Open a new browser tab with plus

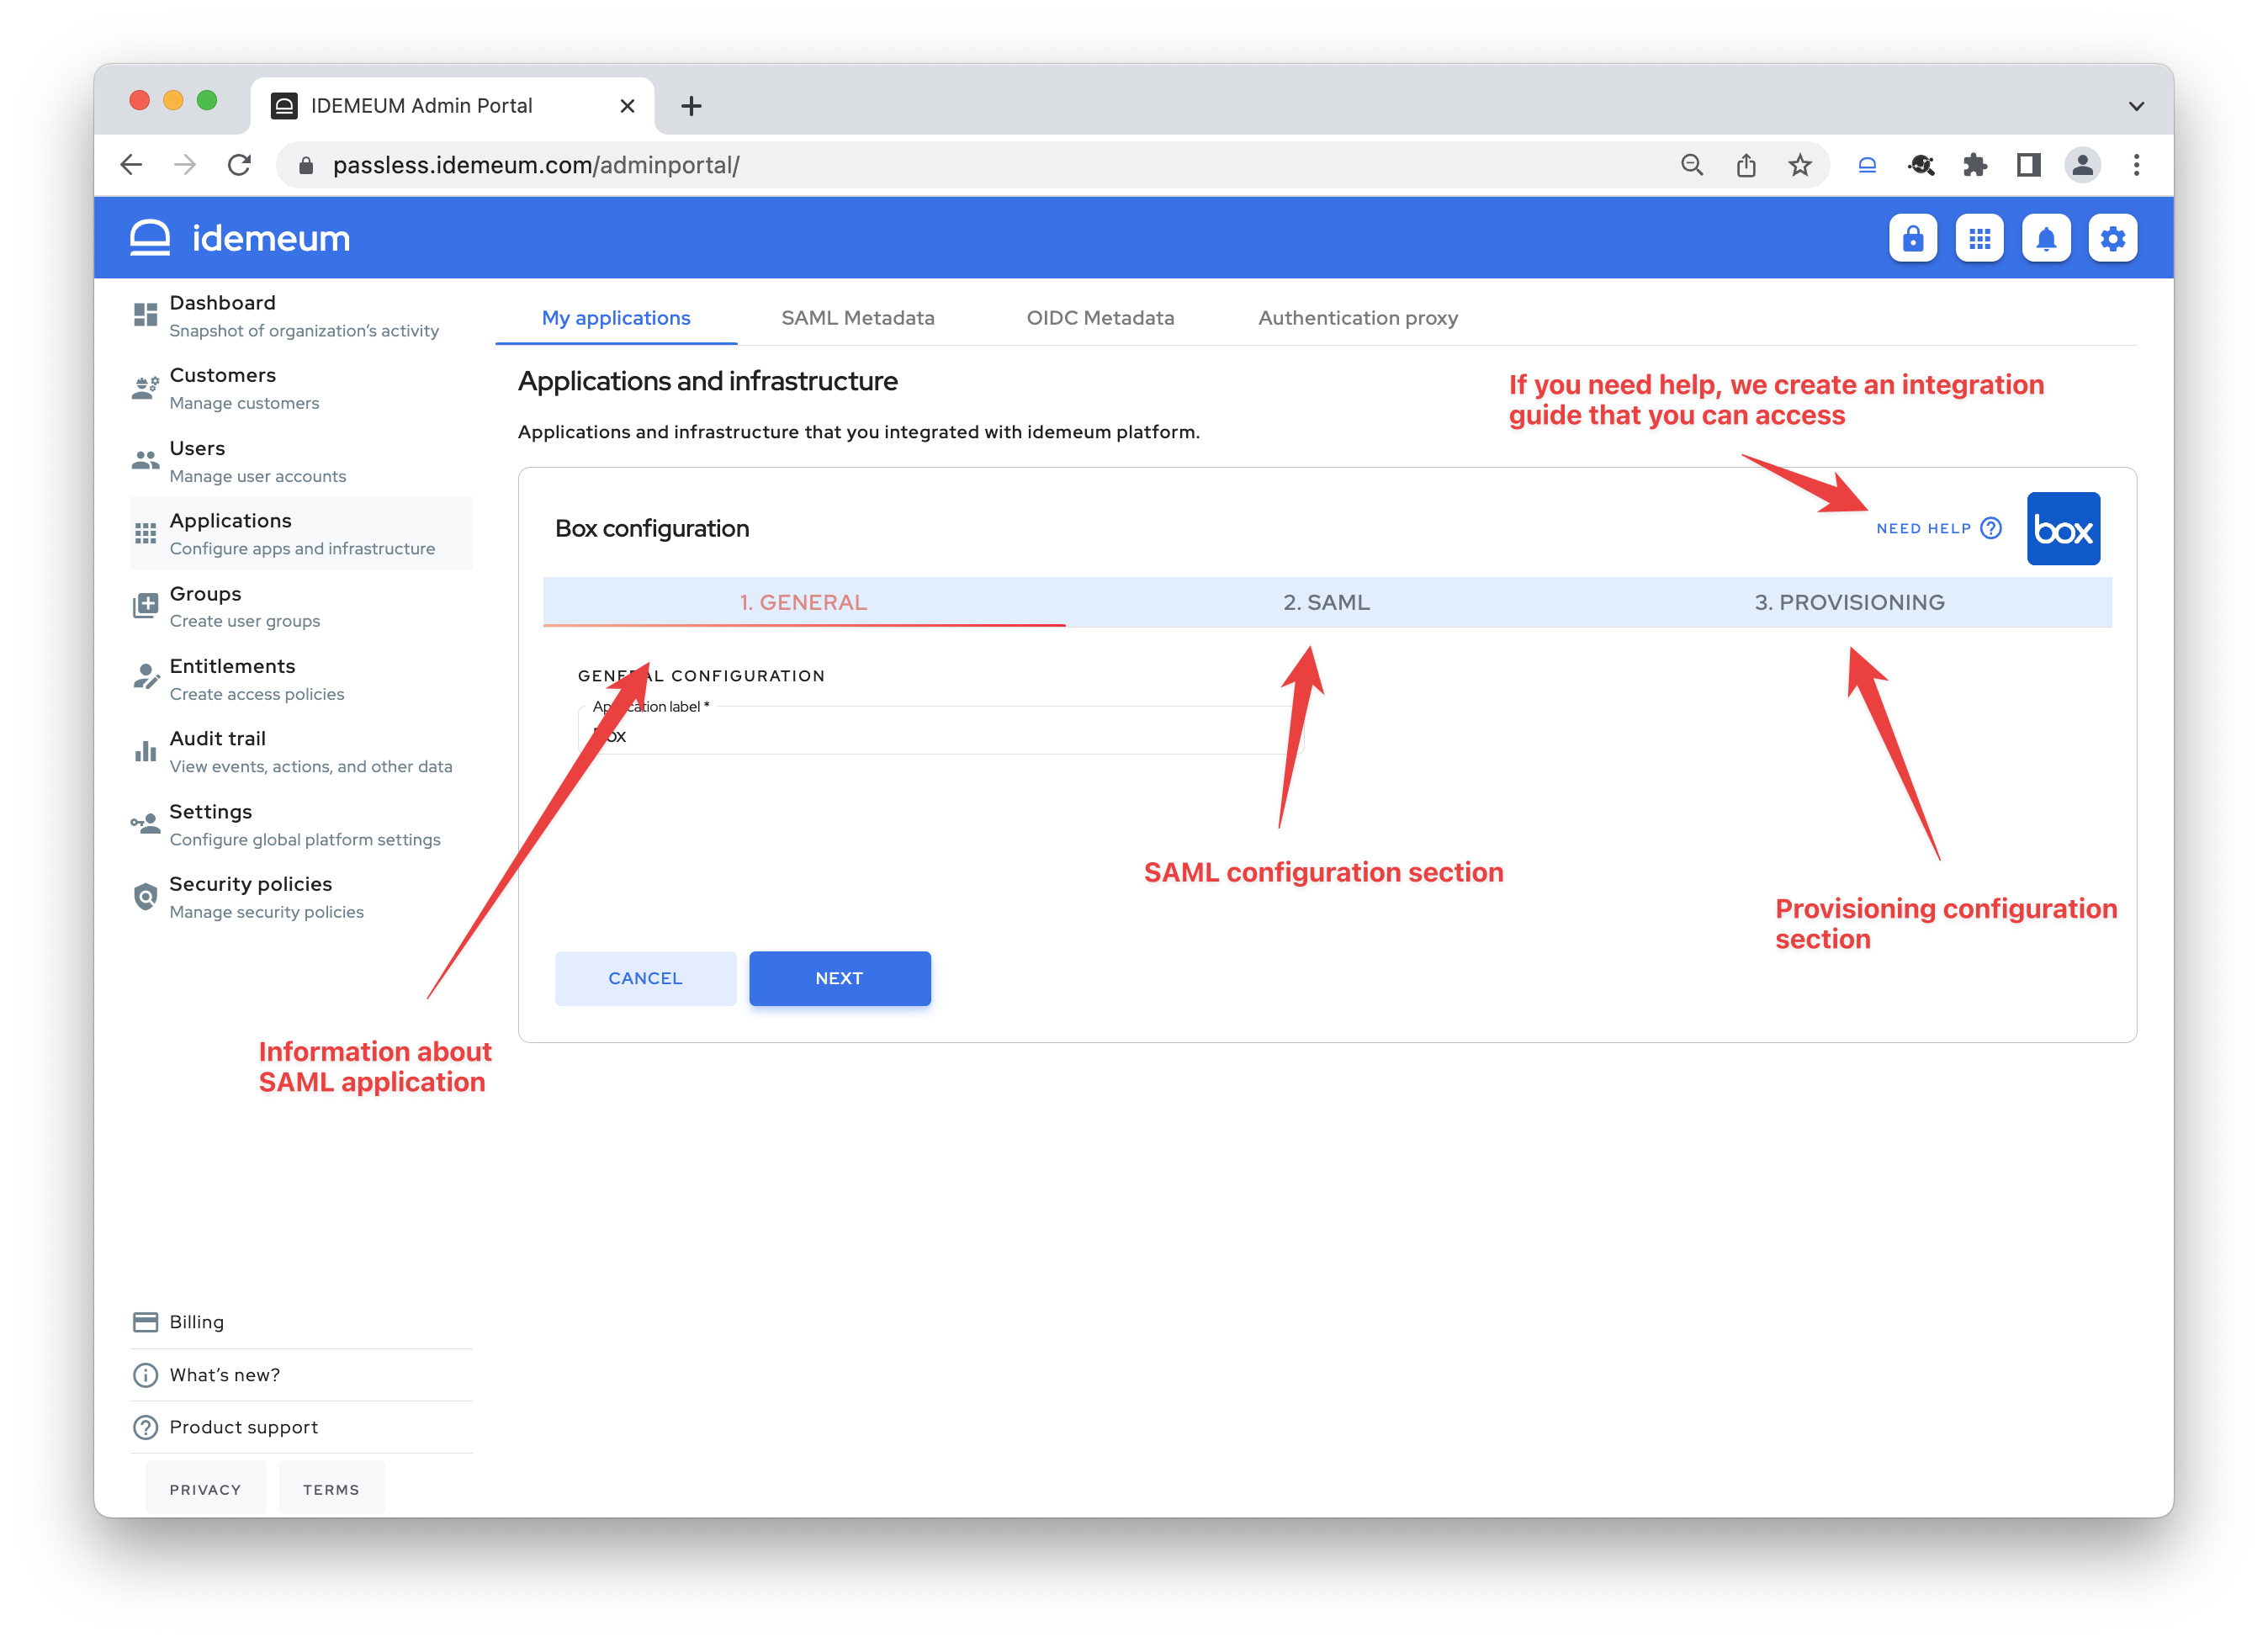click(691, 106)
